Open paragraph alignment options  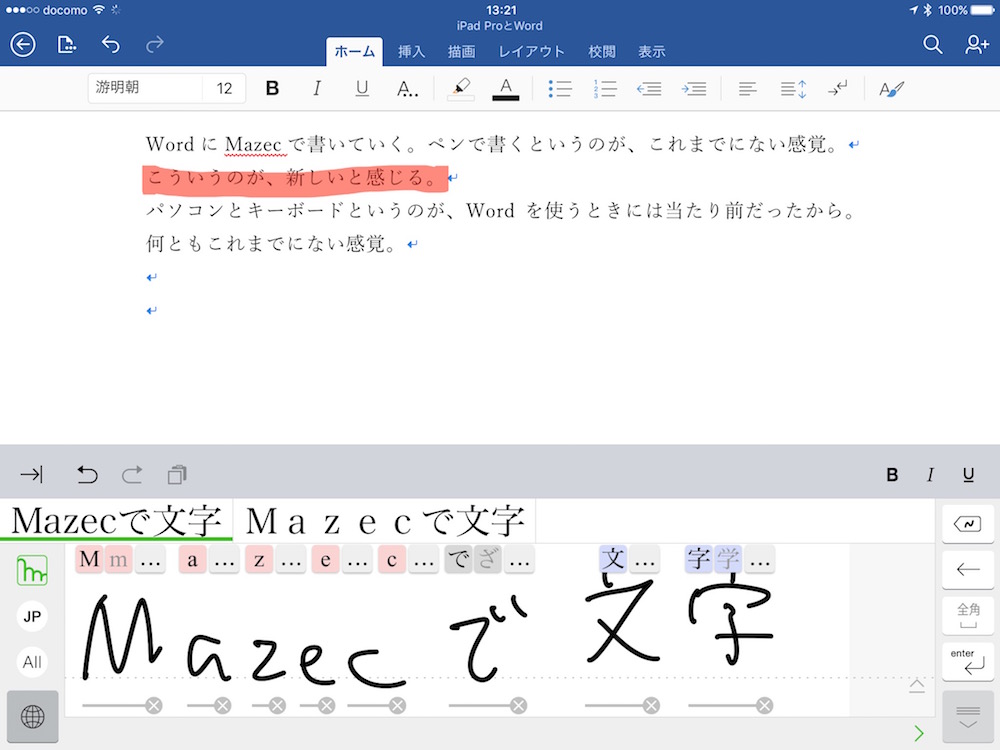coord(747,89)
